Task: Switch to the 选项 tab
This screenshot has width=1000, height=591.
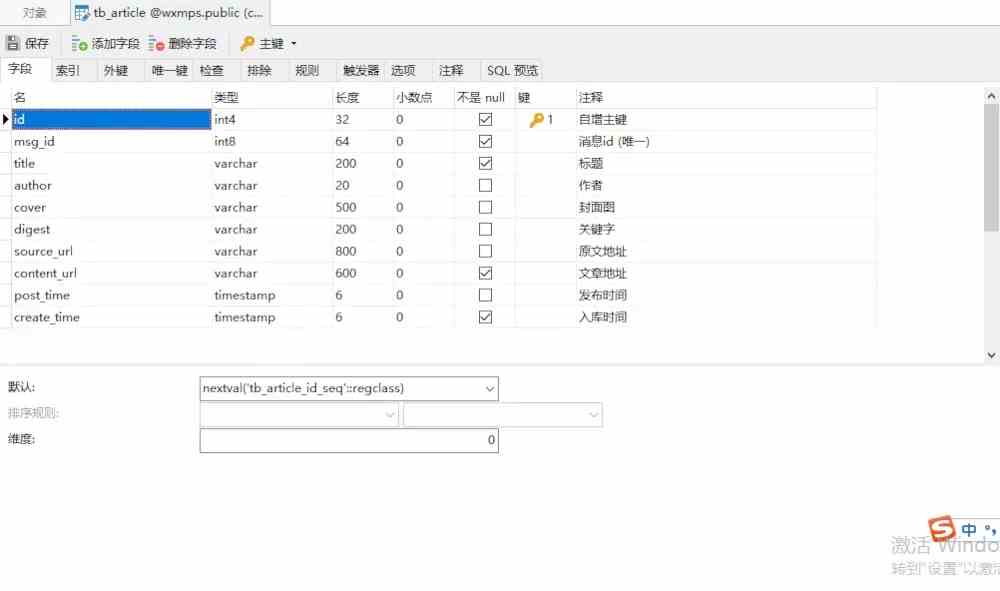Action: click(403, 70)
